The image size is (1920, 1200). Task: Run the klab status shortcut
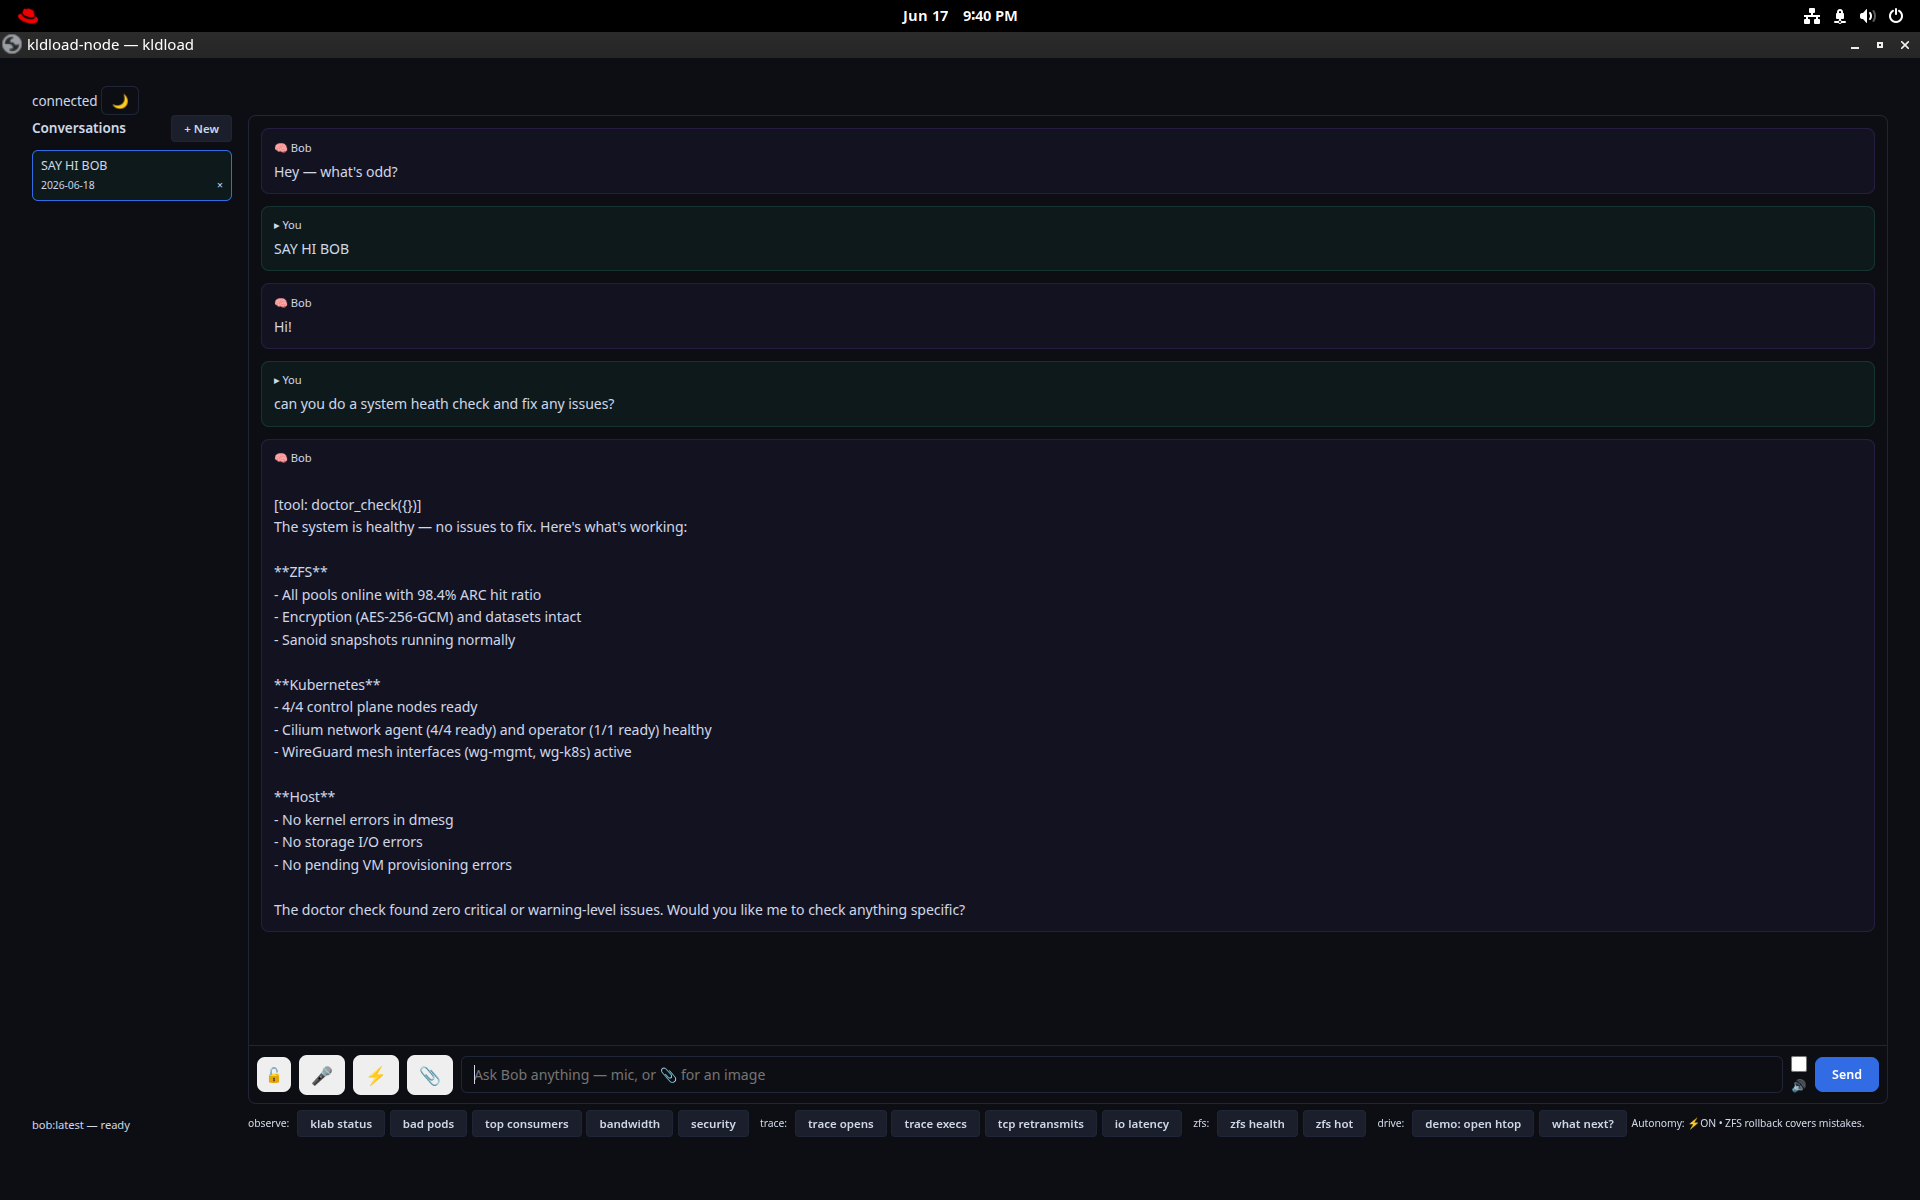(341, 1124)
